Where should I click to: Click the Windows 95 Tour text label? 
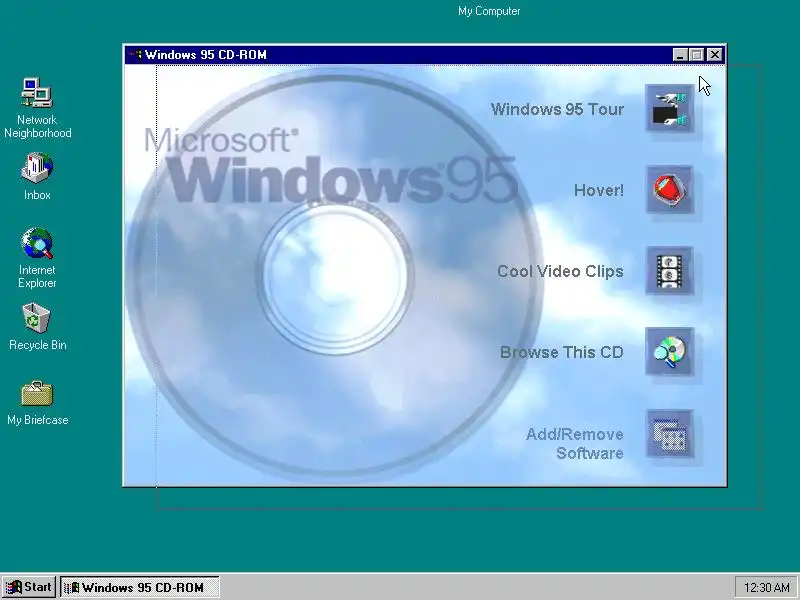point(557,109)
